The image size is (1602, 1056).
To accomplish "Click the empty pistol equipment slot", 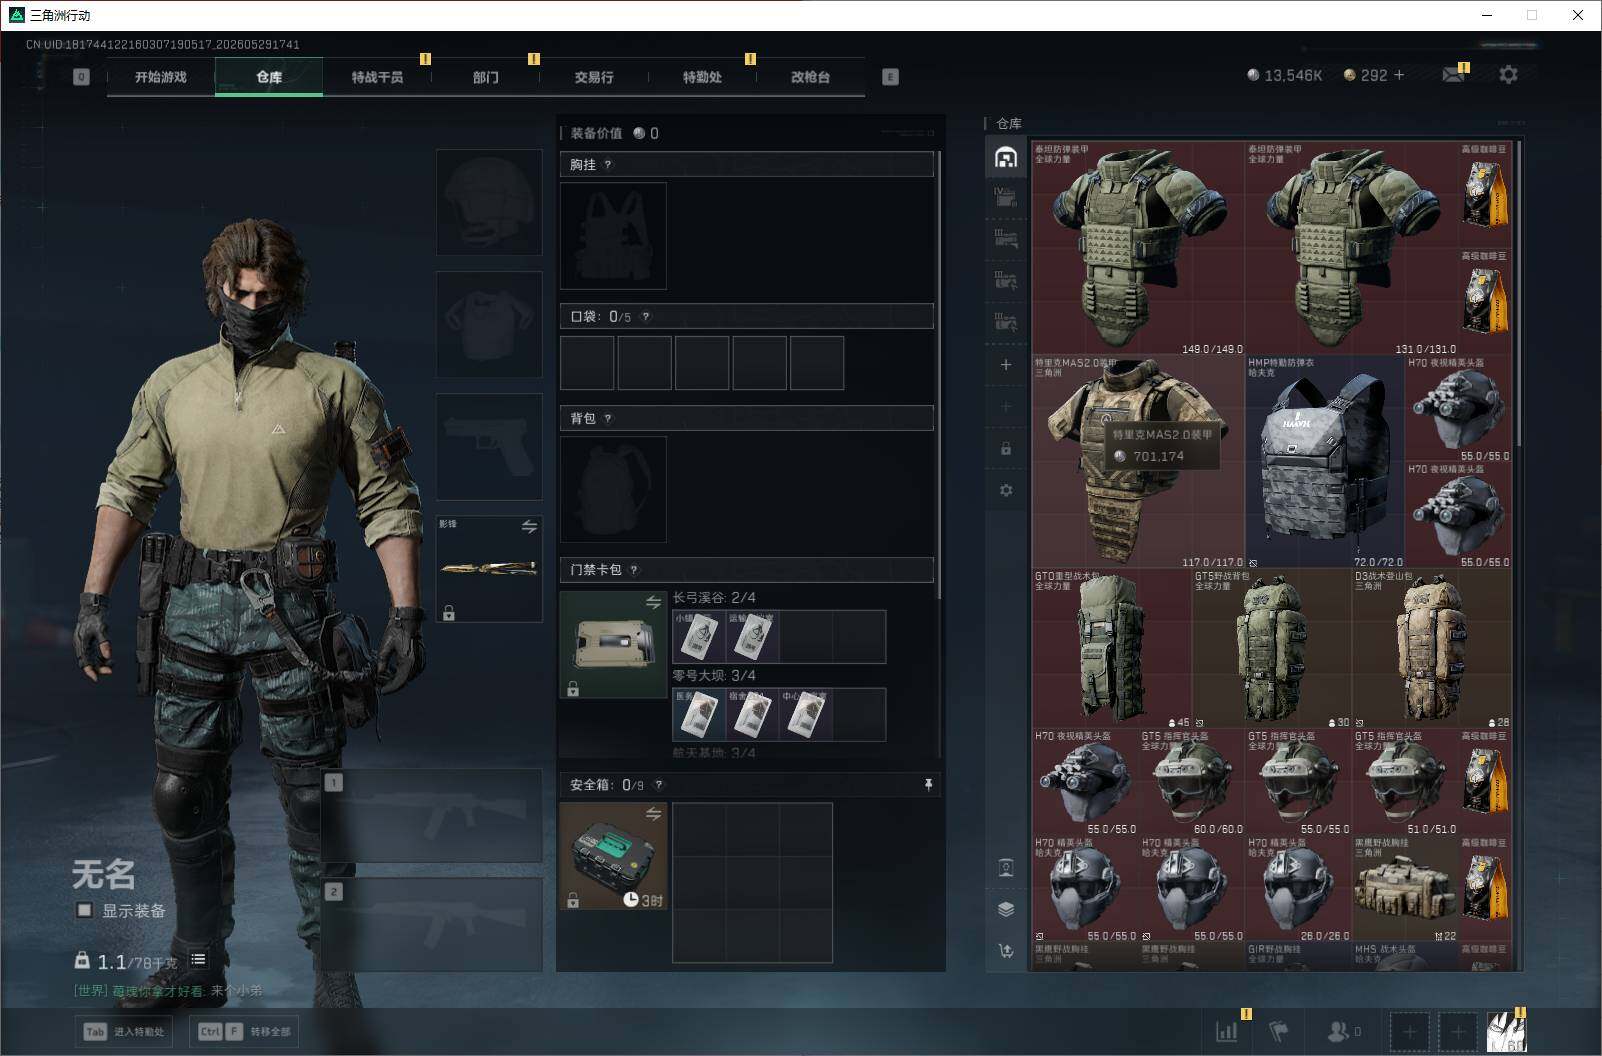I will 489,446.
